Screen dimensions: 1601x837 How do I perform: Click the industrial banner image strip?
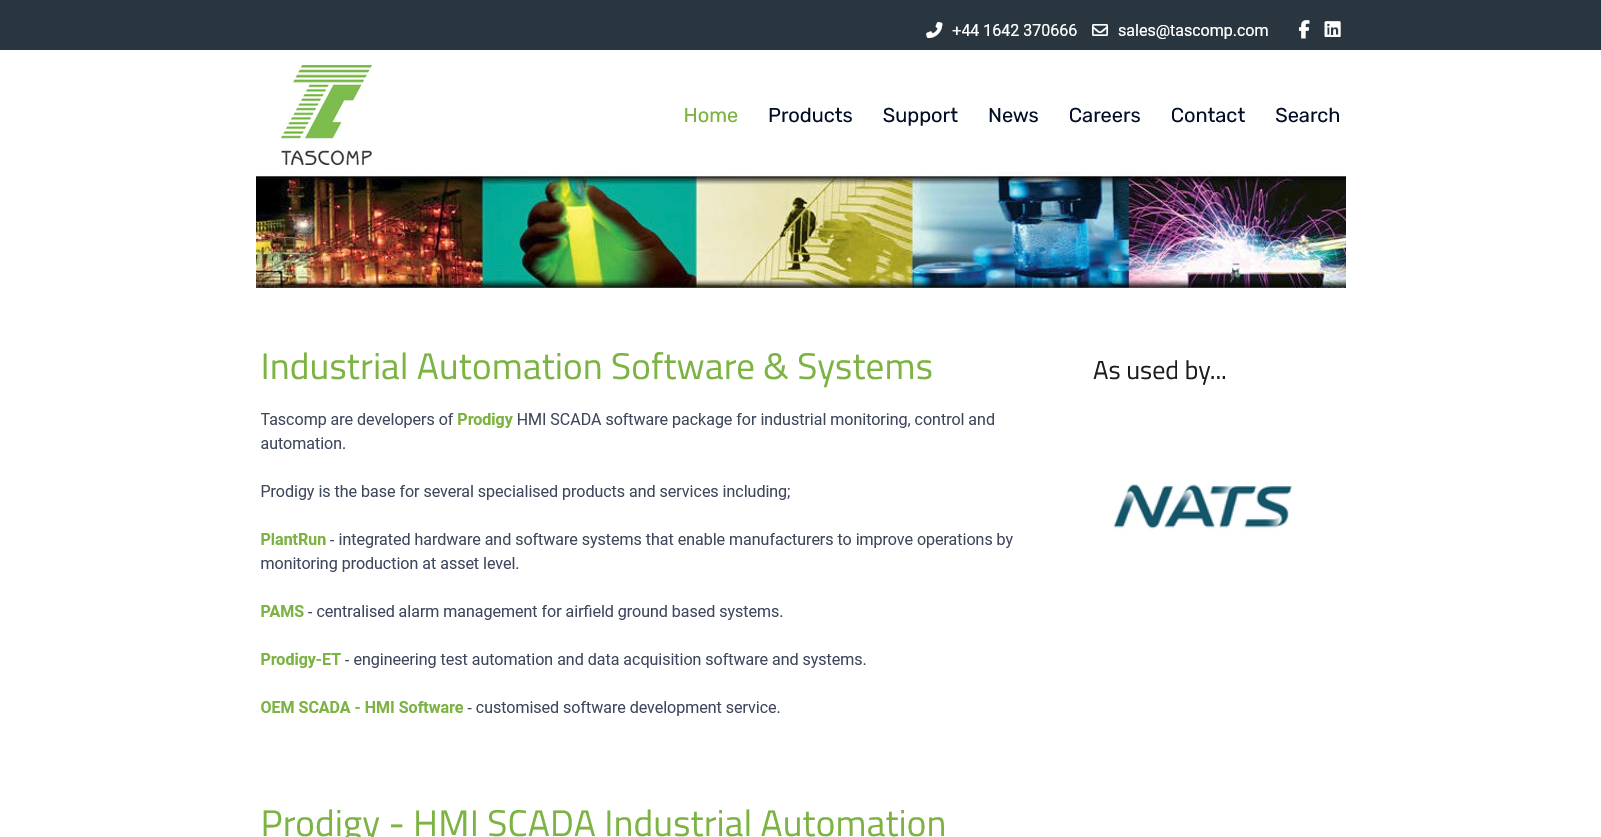(x=800, y=232)
